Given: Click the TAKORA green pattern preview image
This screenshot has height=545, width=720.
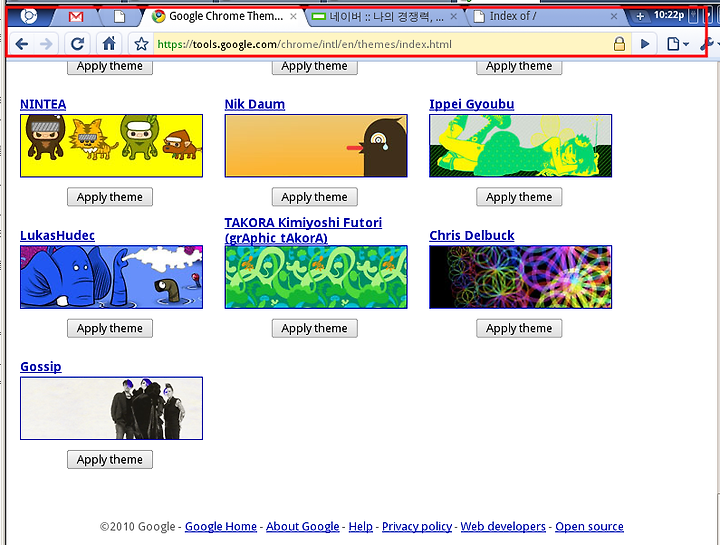Looking at the screenshot, I should pos(316,277).
